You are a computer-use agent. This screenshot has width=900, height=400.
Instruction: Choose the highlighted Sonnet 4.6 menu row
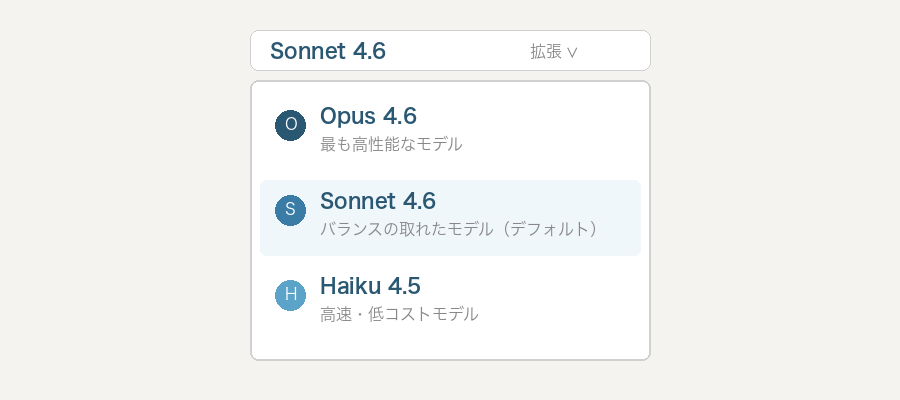450,218
